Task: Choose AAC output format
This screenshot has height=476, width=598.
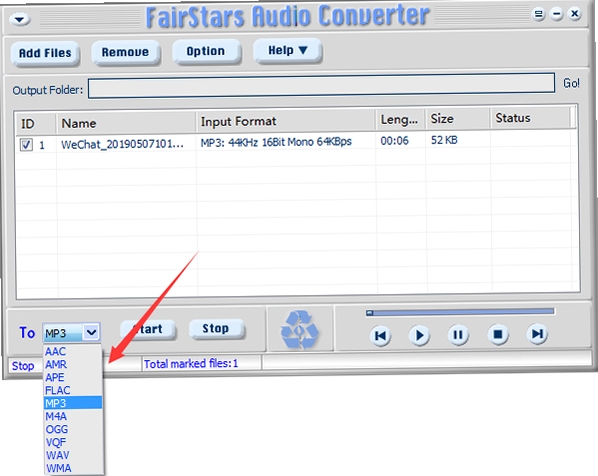Action: [73, 351]
